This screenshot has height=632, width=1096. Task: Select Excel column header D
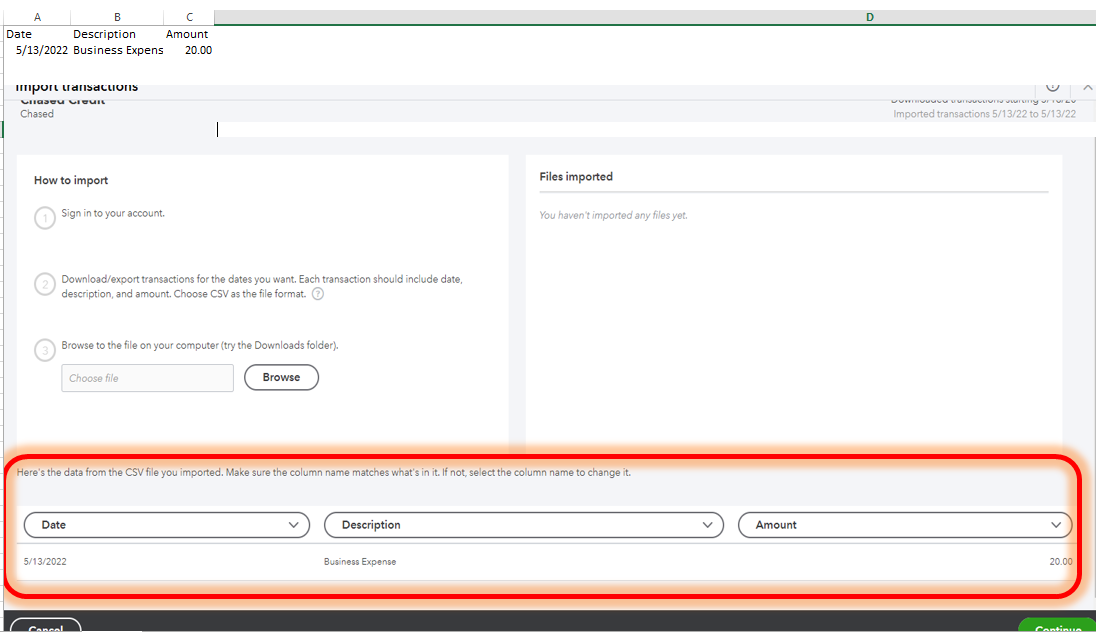pyautogui.click(x=868, y=16)
